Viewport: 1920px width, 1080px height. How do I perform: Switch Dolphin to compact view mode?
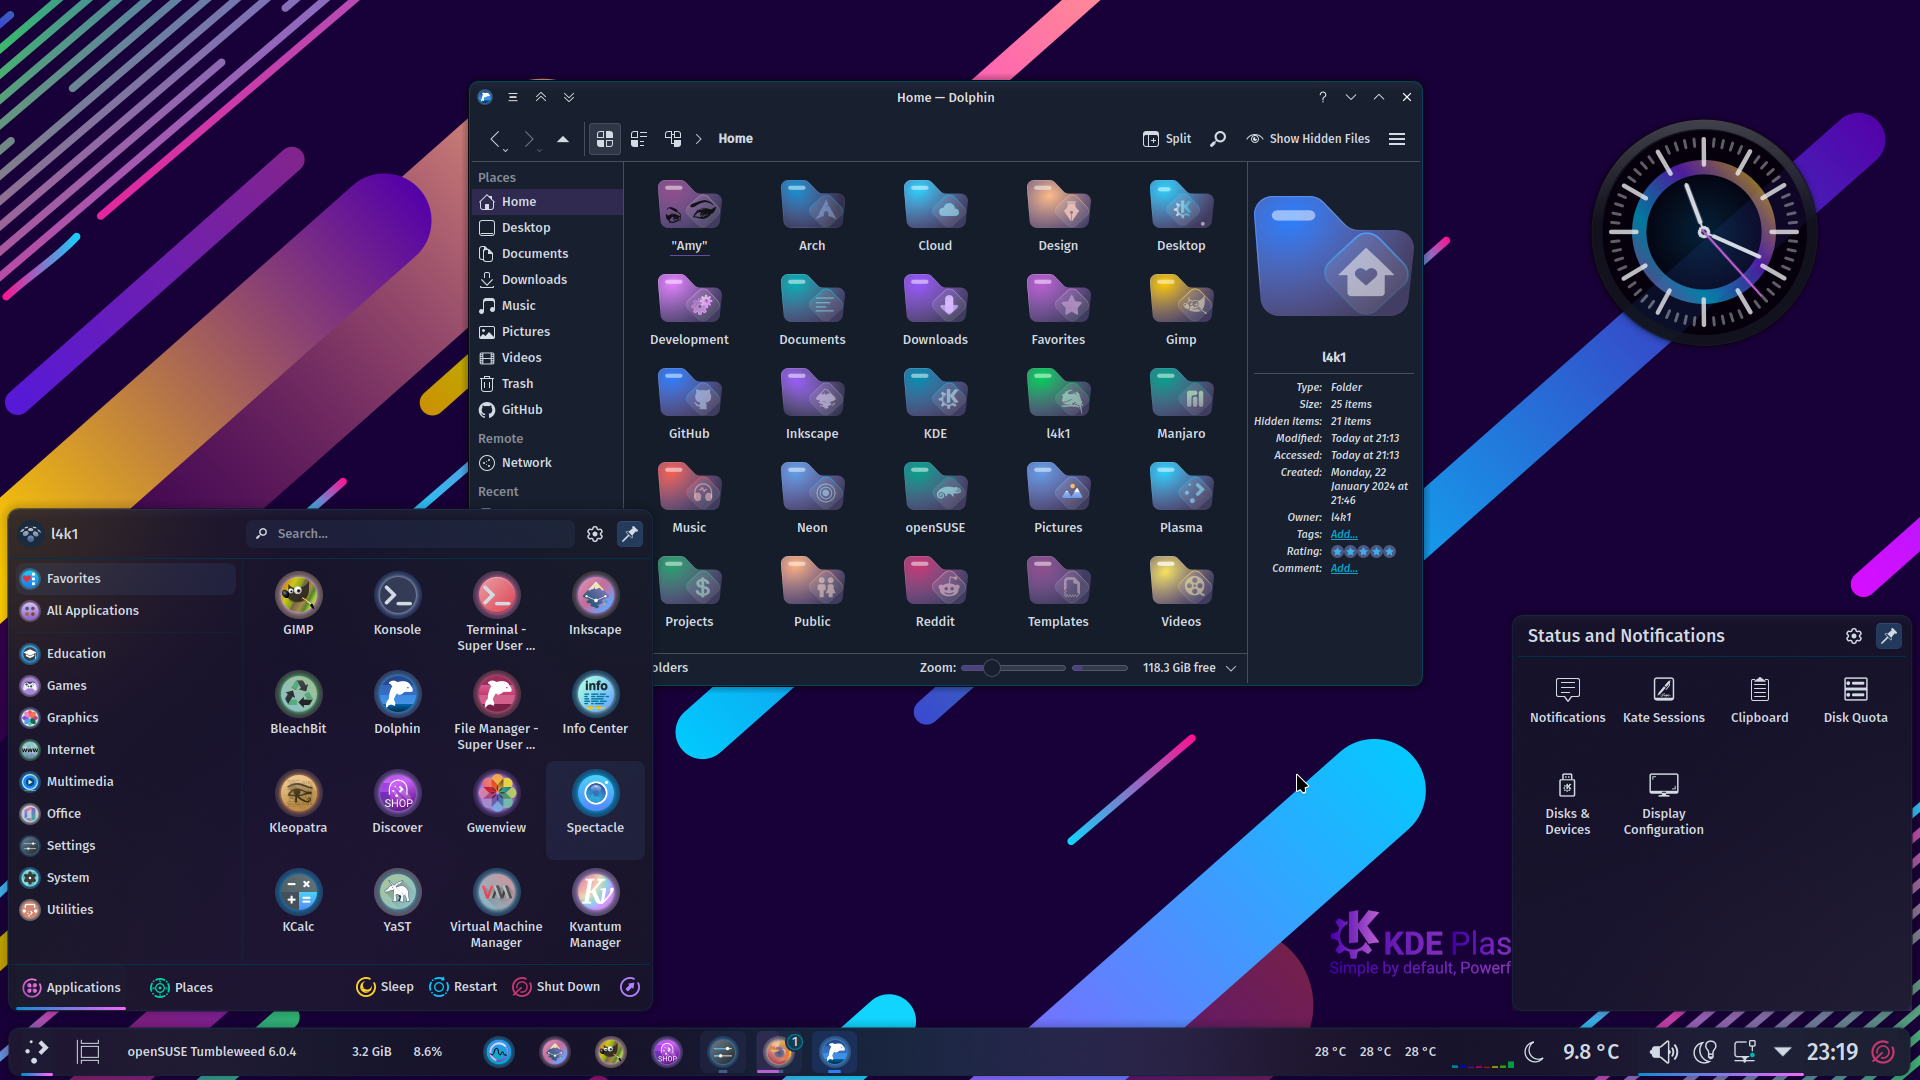tap(639, 139)
